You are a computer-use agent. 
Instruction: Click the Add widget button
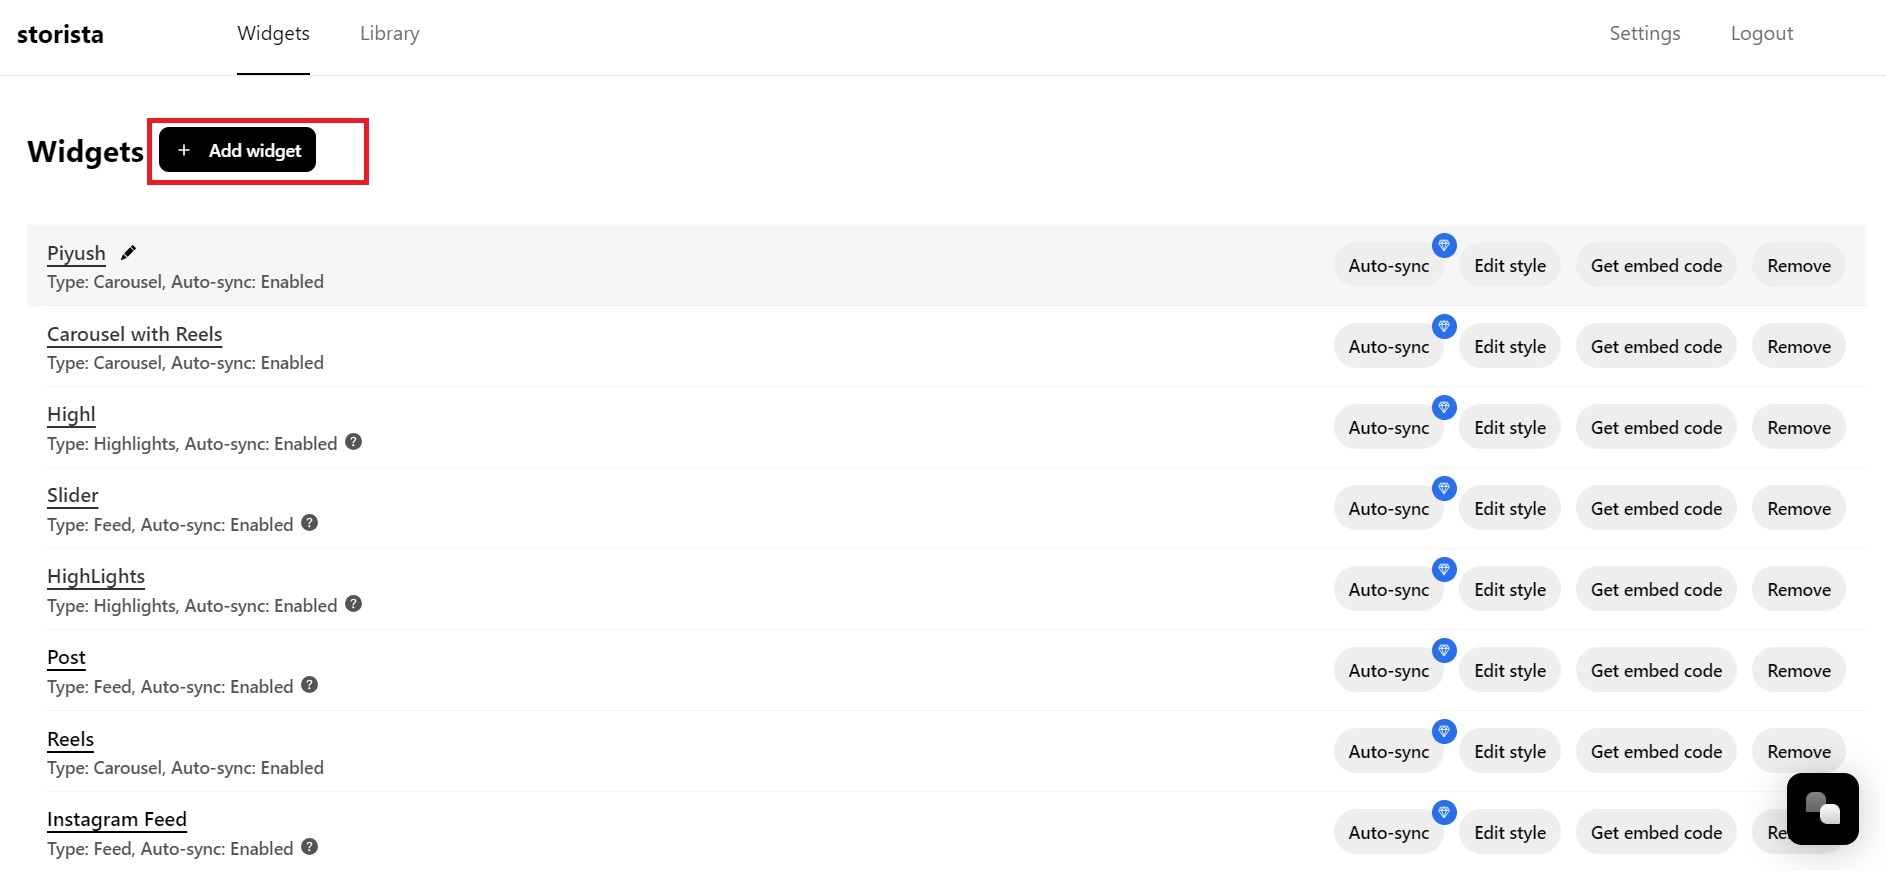tap(237, 150)
